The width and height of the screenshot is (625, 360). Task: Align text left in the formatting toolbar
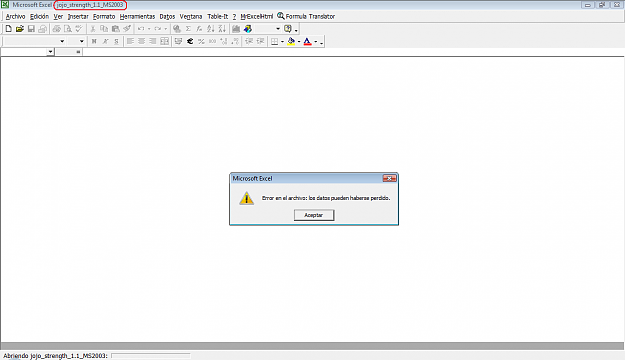click(130, 41)
